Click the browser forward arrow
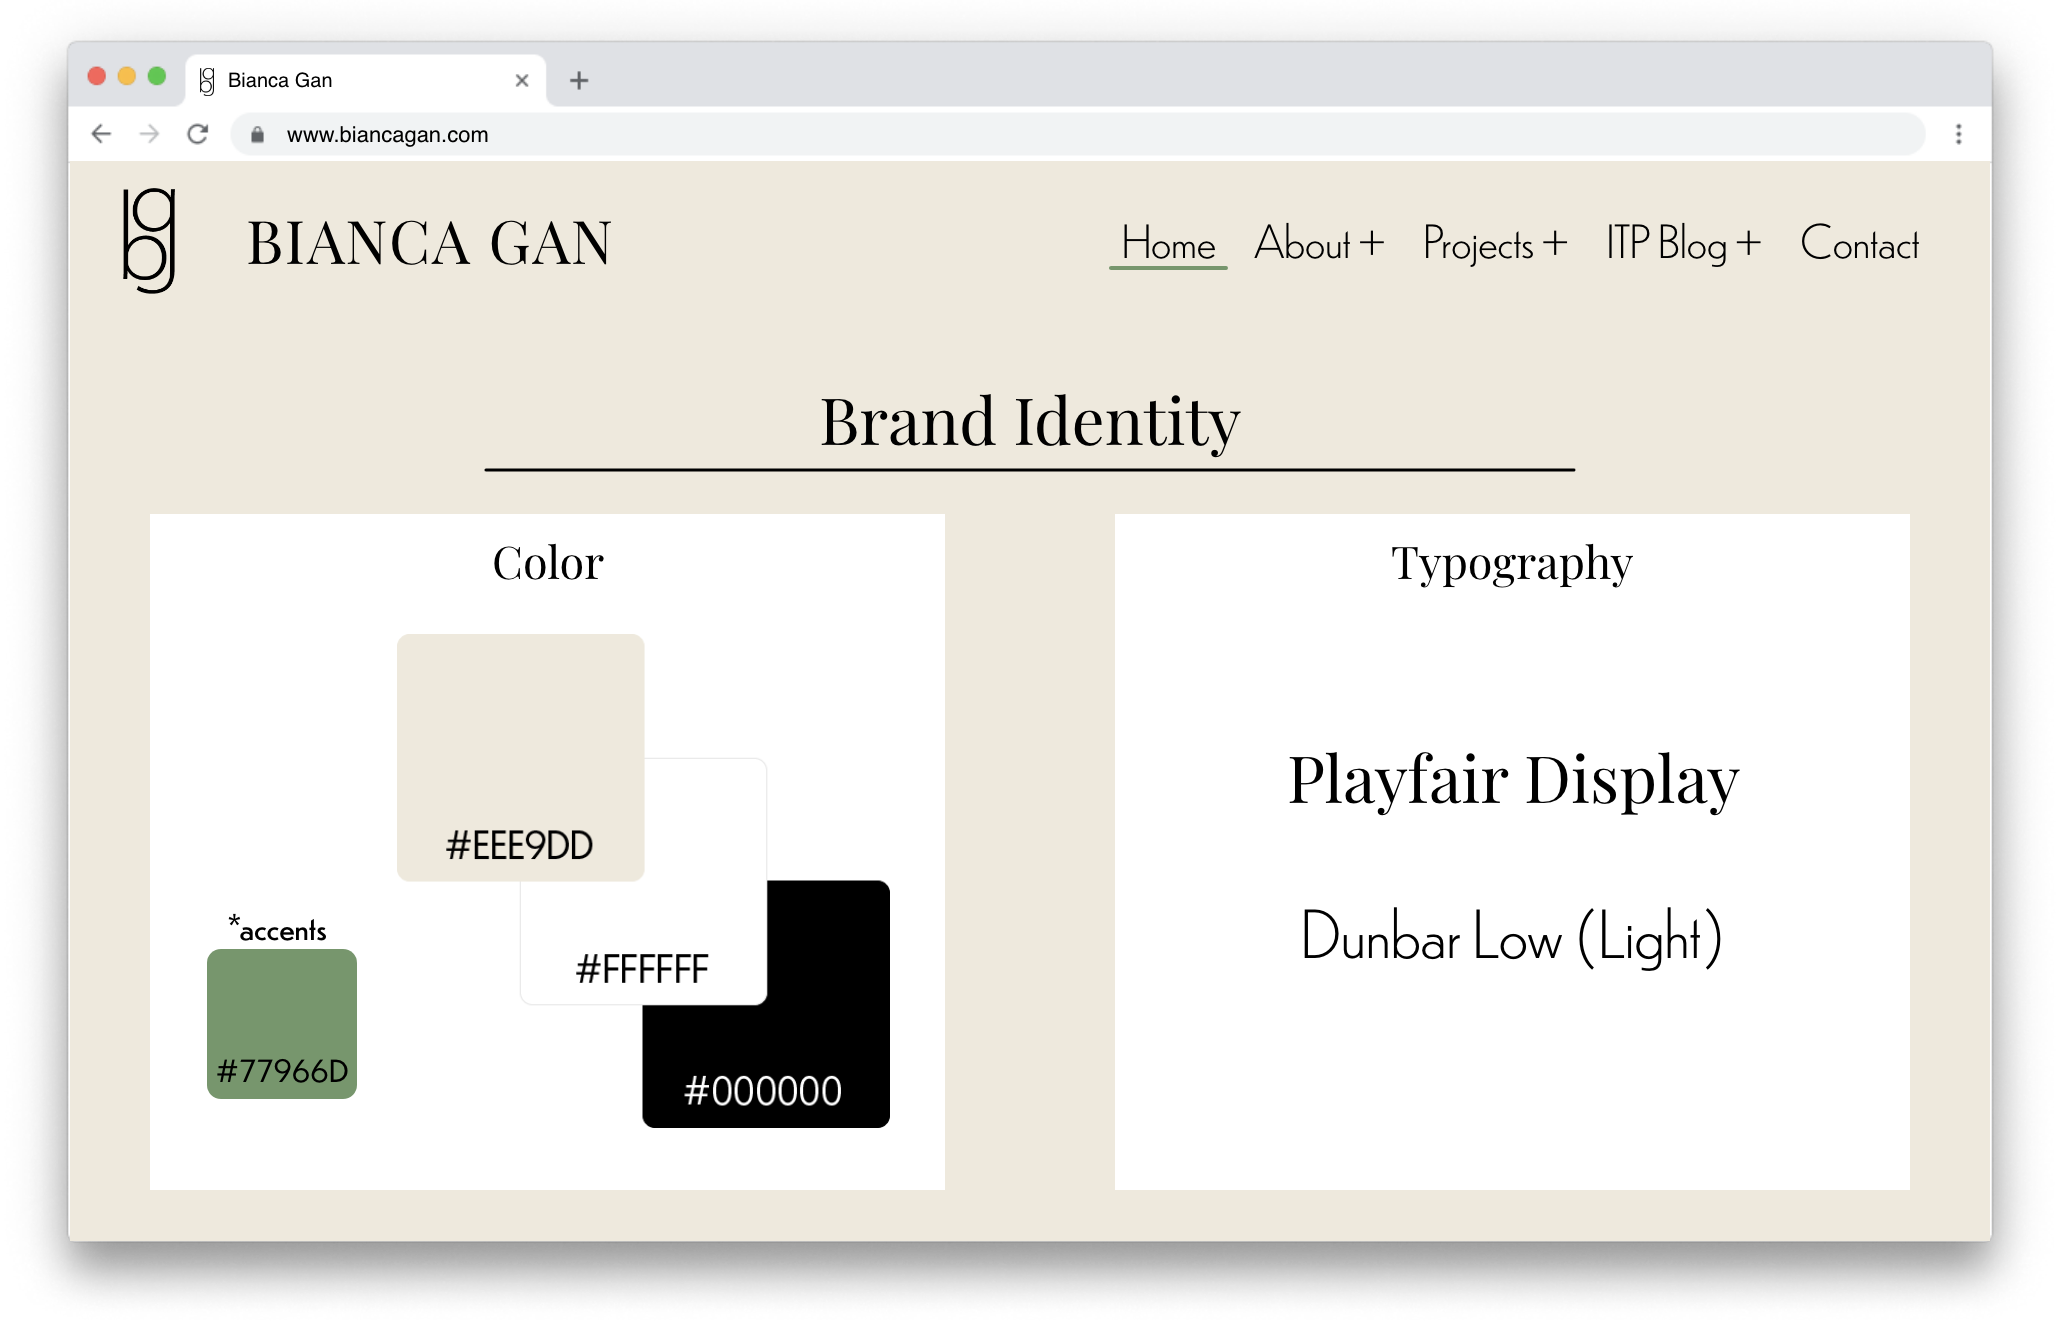This screenshot has width=2066, height=1322. (149, 134)
